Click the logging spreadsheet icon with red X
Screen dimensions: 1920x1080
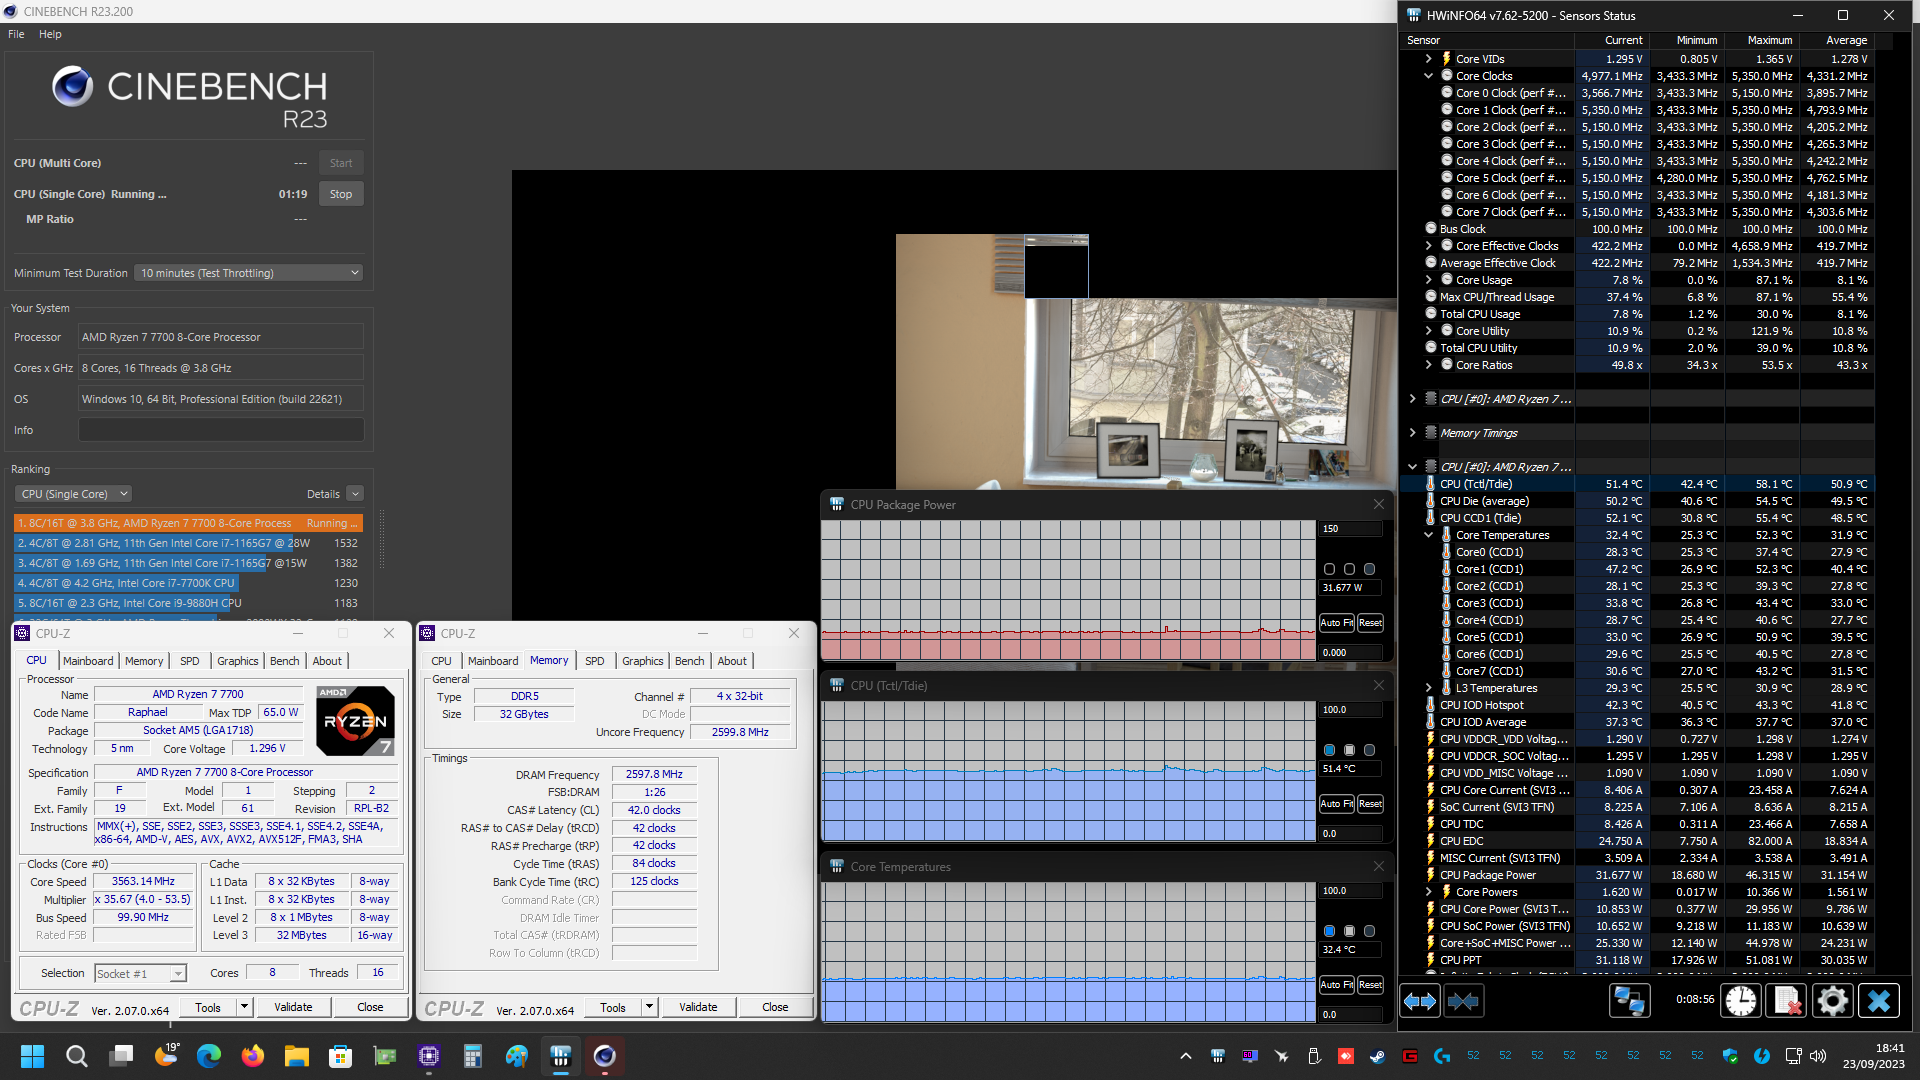tap(1787, 1001)
